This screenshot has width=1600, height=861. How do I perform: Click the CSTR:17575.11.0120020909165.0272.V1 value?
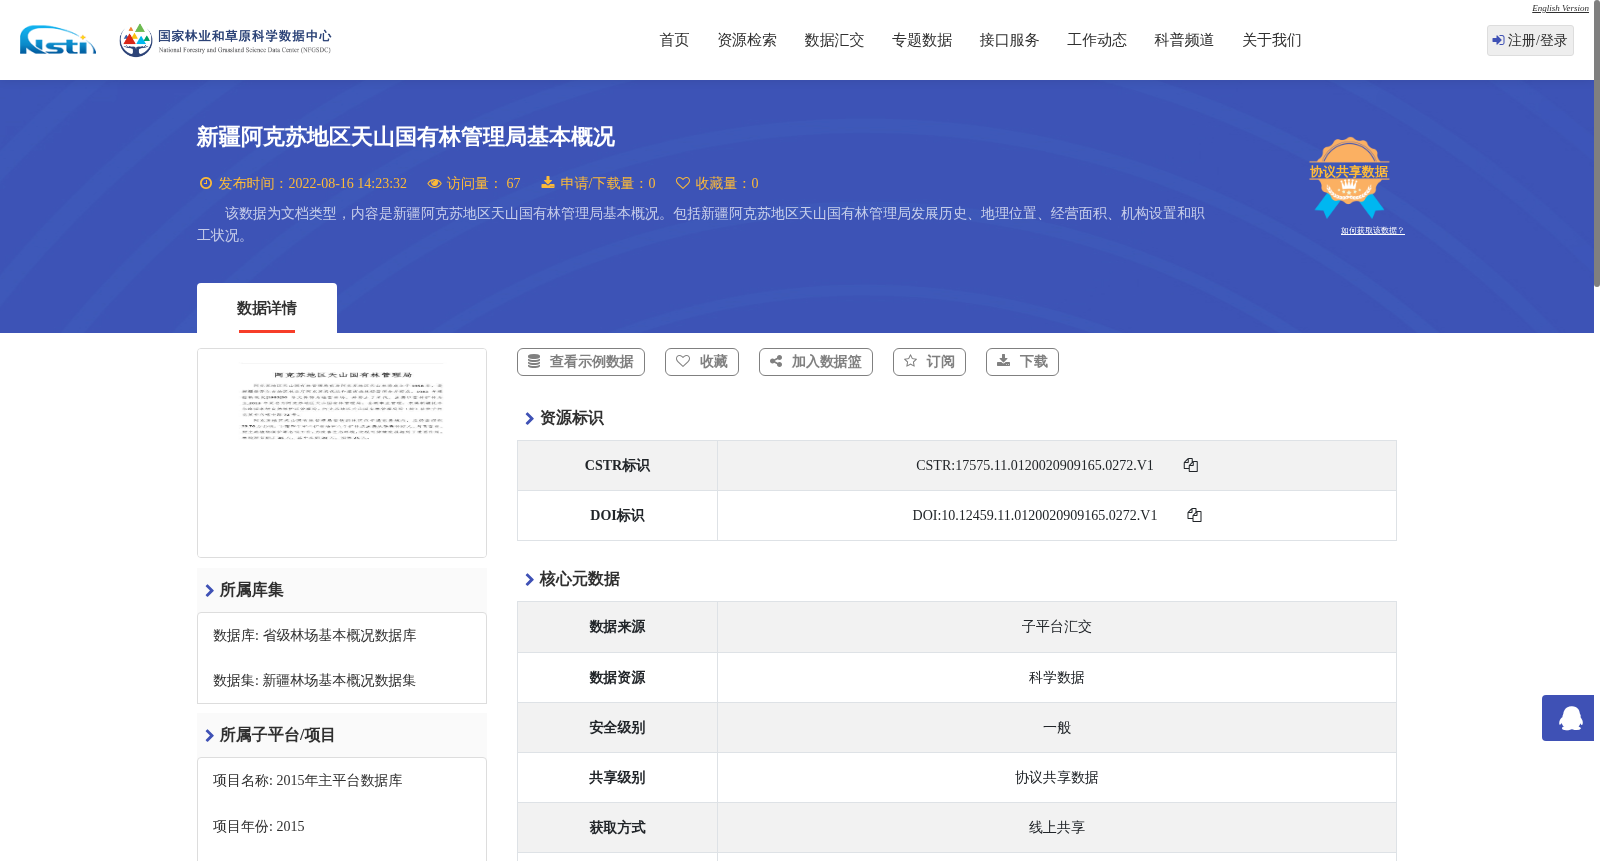point(1035,465)
